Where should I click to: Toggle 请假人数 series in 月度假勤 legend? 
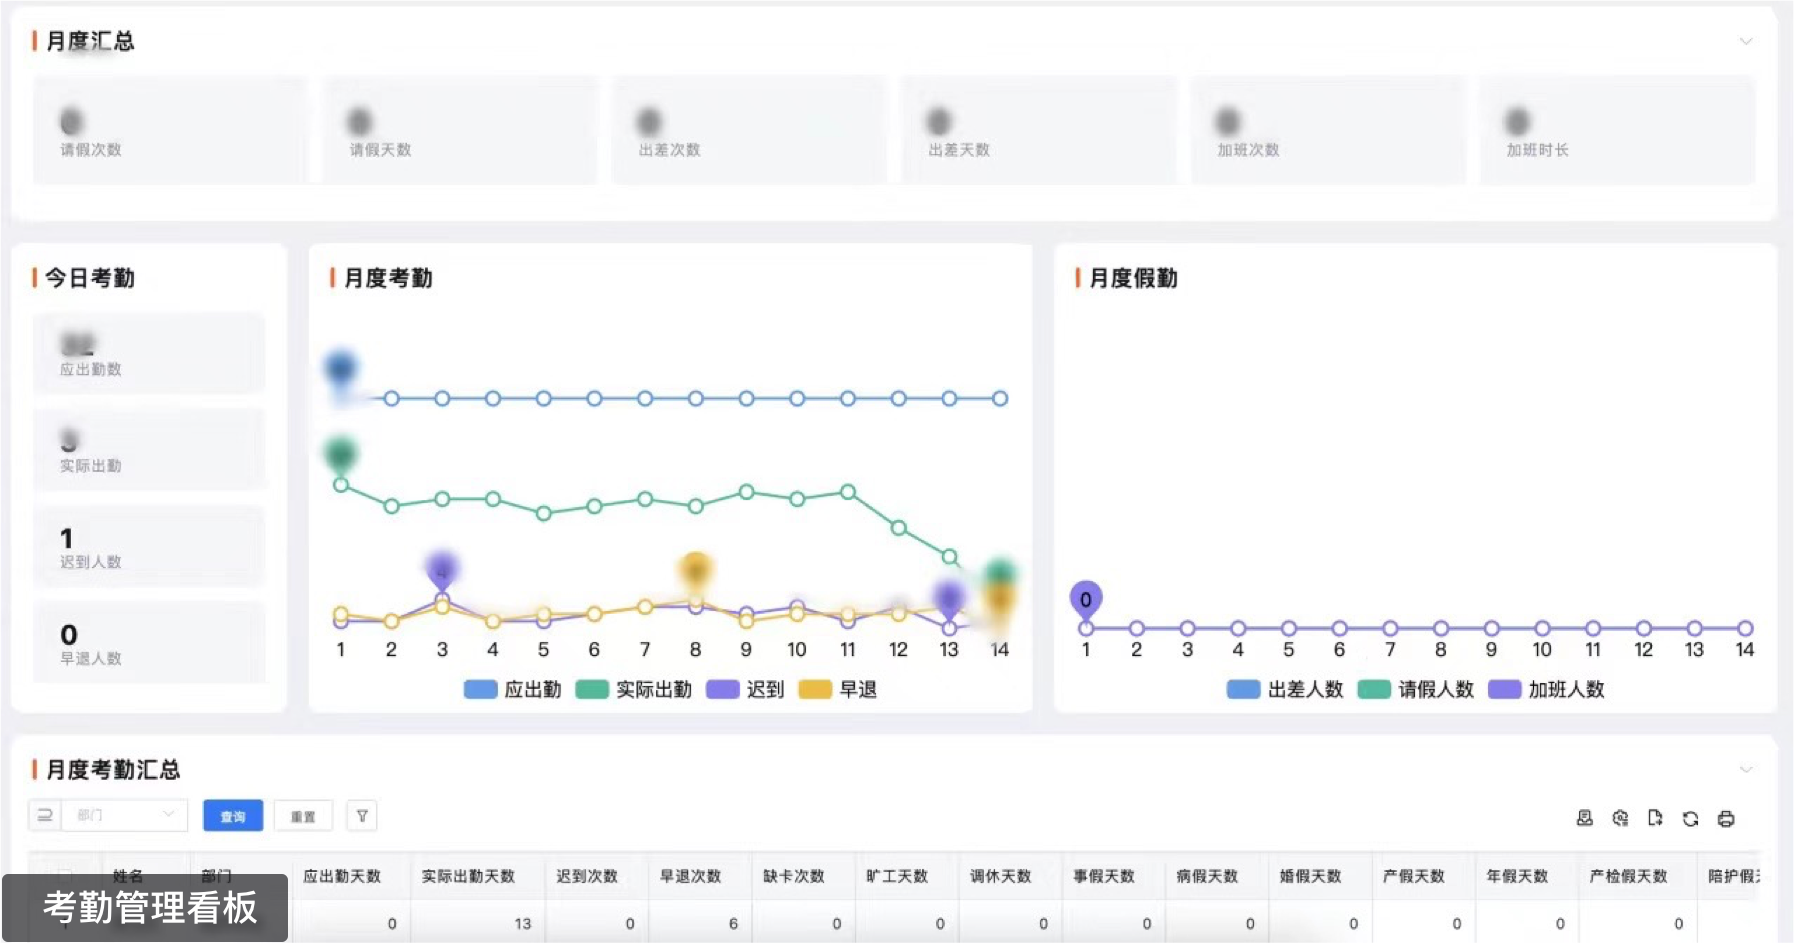pyautogui.click(x=1416, y=689)
